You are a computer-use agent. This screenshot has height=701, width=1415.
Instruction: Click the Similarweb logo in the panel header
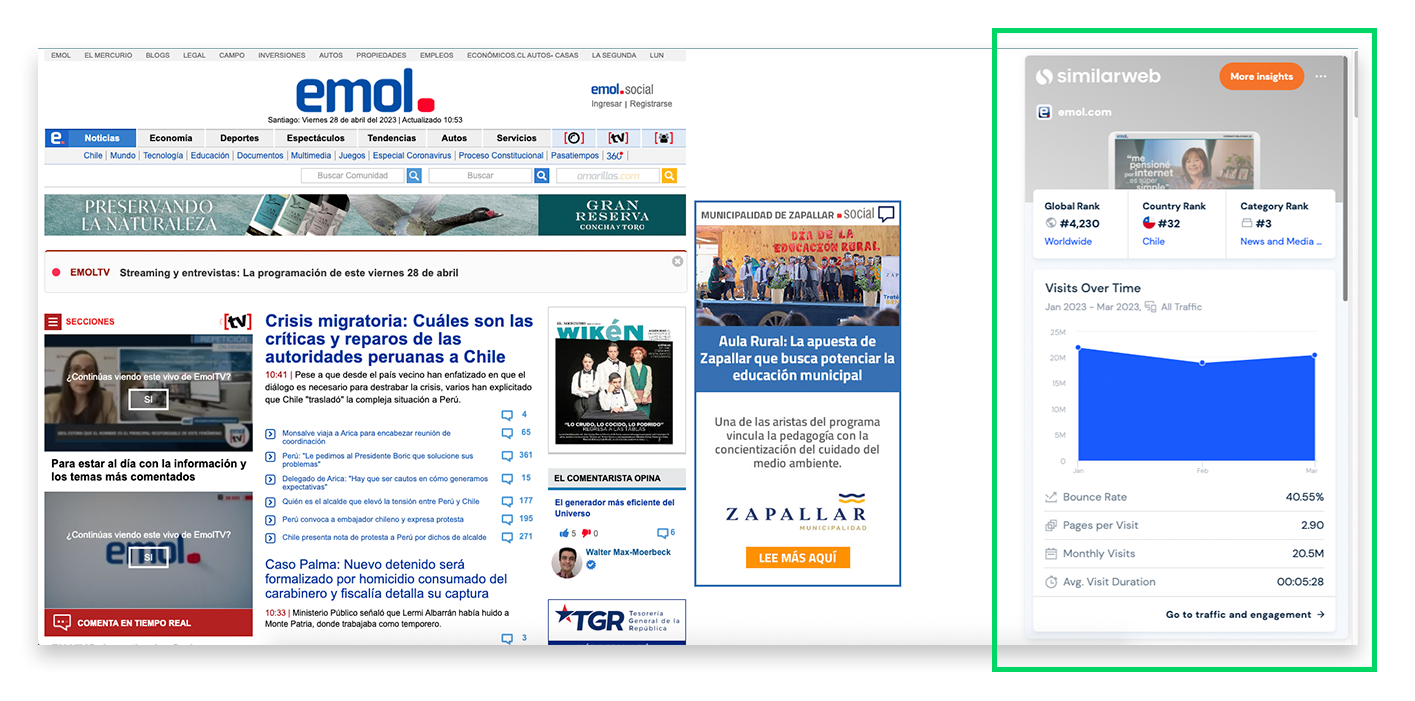[1098, 76]
